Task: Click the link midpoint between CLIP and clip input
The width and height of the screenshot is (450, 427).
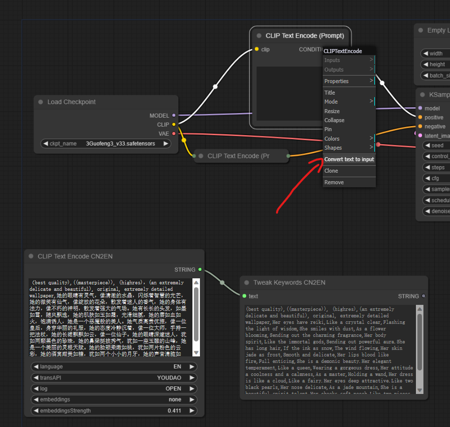Action: click(215, 86)
